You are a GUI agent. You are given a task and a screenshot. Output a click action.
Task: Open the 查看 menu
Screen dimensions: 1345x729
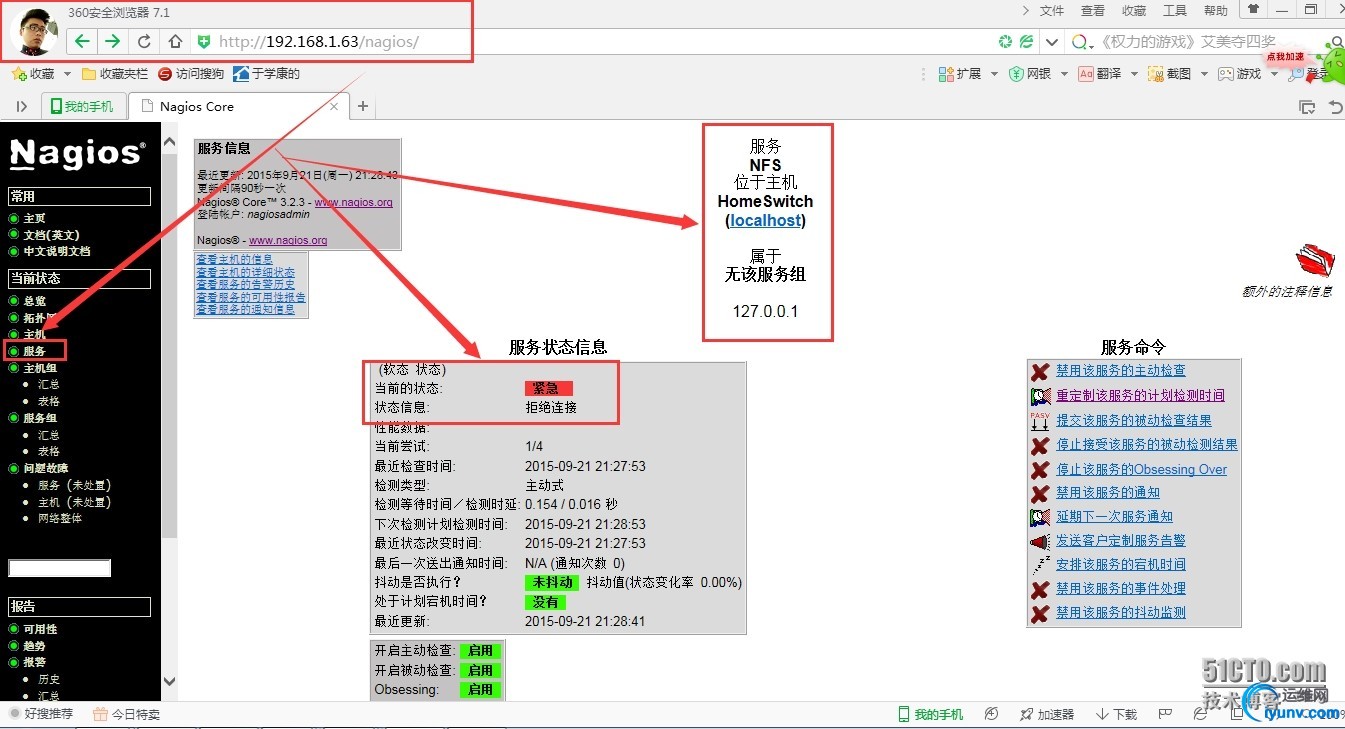pyautogui.click(x=1093, y=11)
